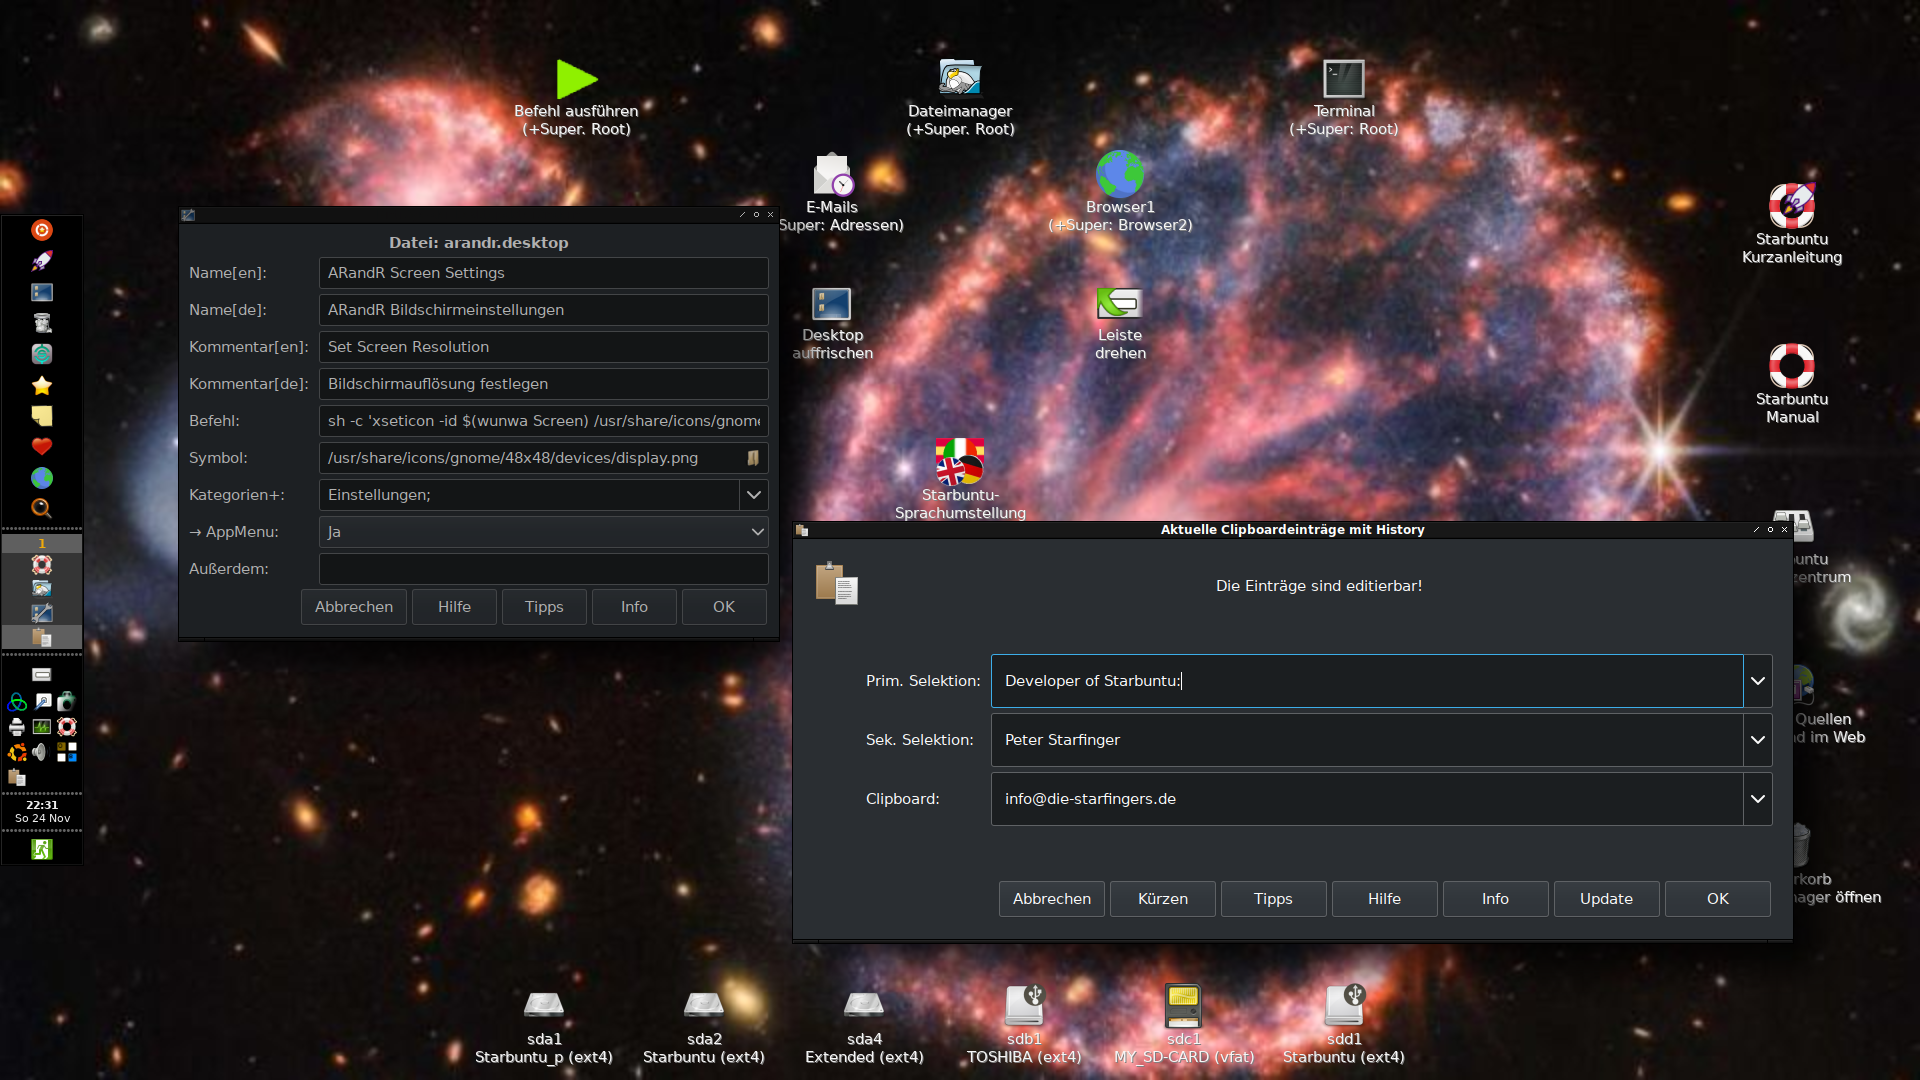The width and height of the screenshot is (1920, 1080).
Task: Open Starbuntu Manual lifebuoy icon
Action: pyautogui.click(x=1792, y=366)
